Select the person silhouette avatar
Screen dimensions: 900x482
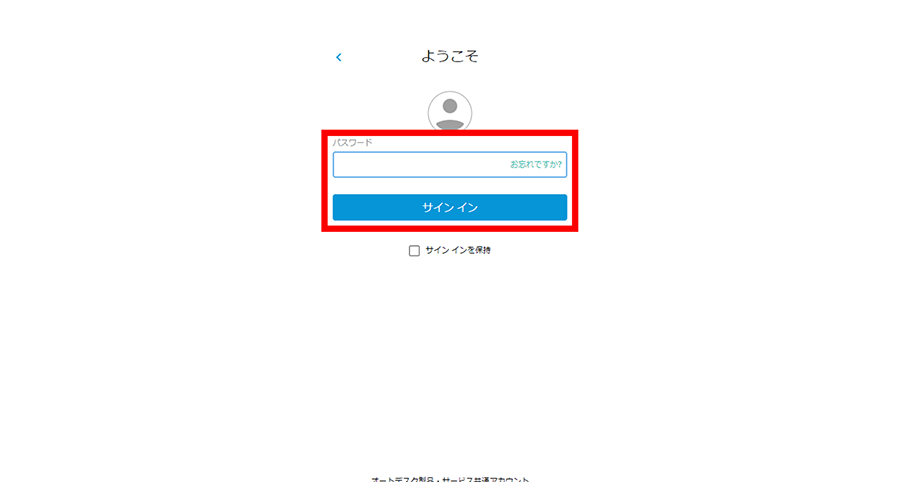[450, 111]
